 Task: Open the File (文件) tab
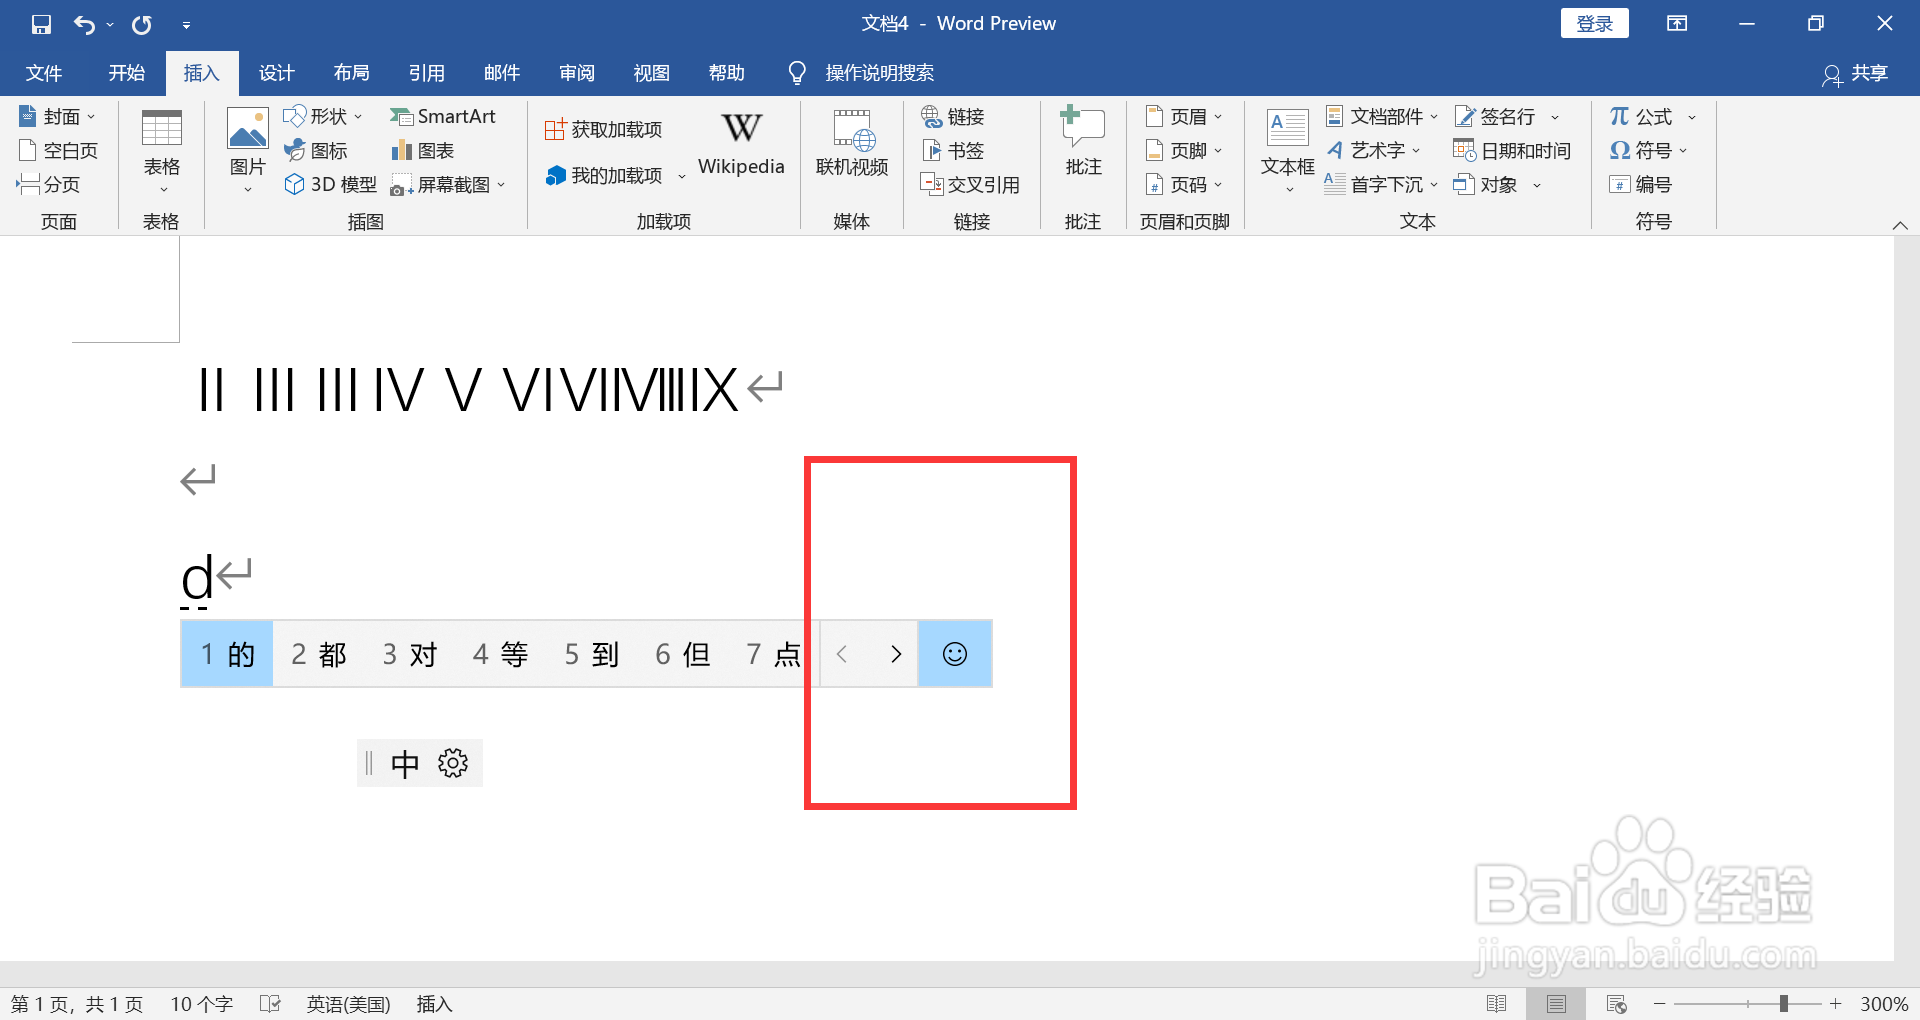(44, 73)
